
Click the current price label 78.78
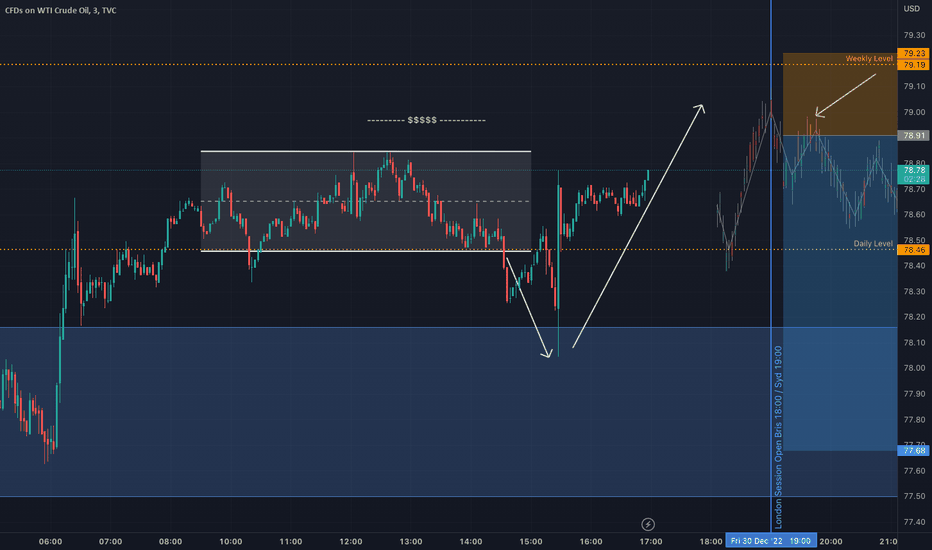tap(914, 170)
